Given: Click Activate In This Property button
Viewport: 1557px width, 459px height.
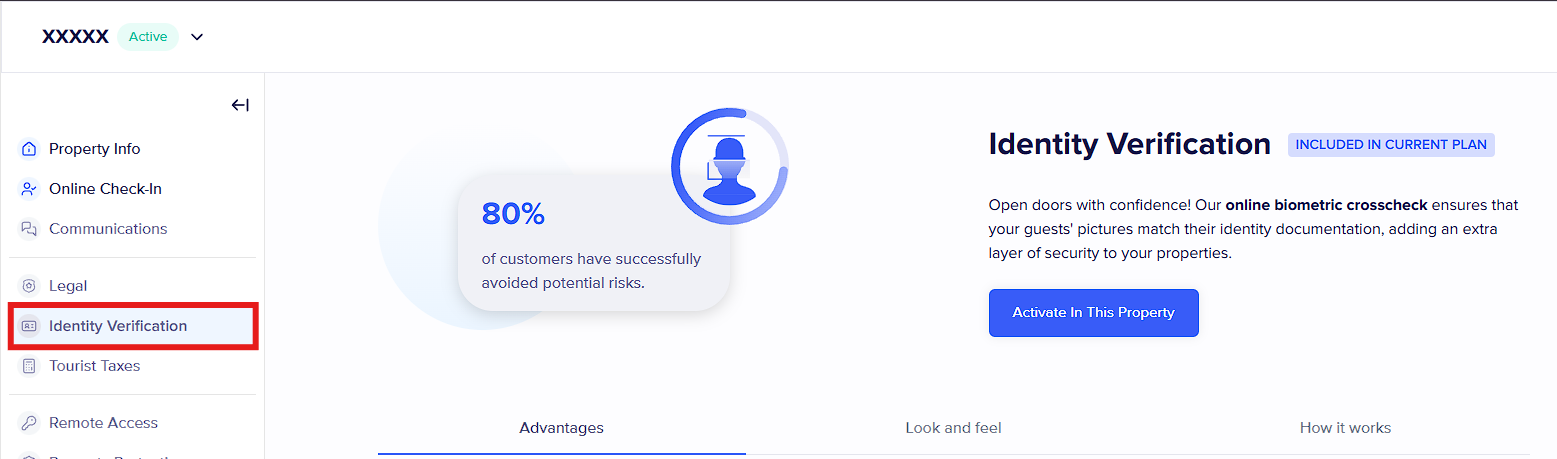Looking at the screenshot, I should [1093, 313].
